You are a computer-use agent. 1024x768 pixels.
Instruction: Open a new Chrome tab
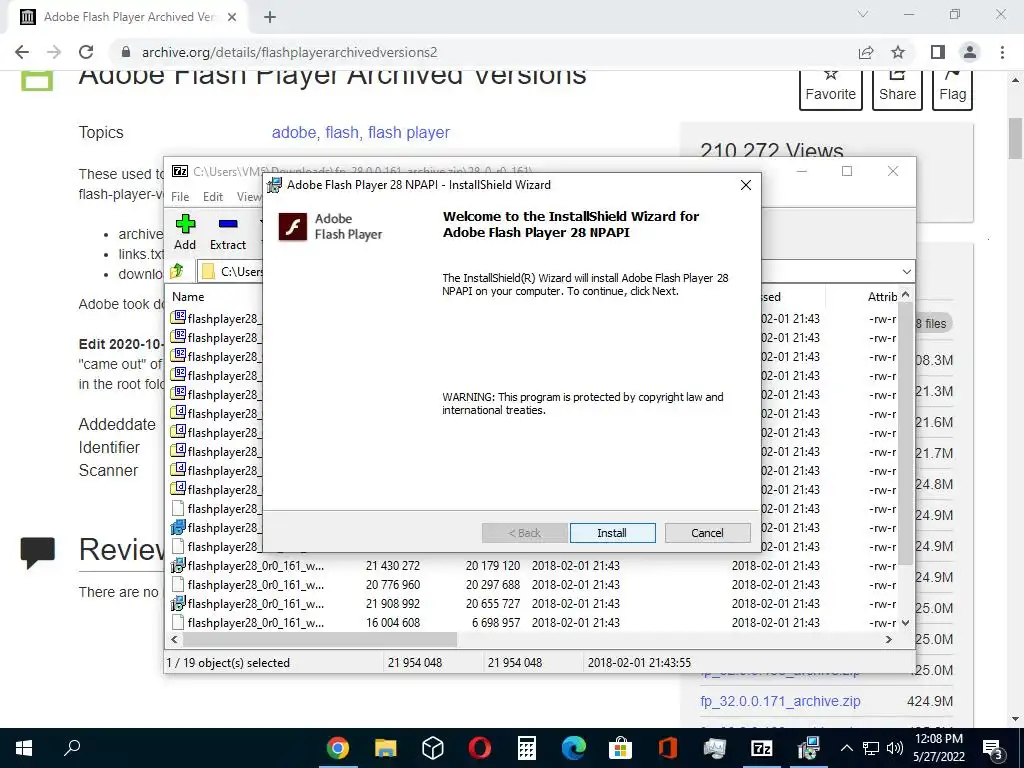pos(270,18)
